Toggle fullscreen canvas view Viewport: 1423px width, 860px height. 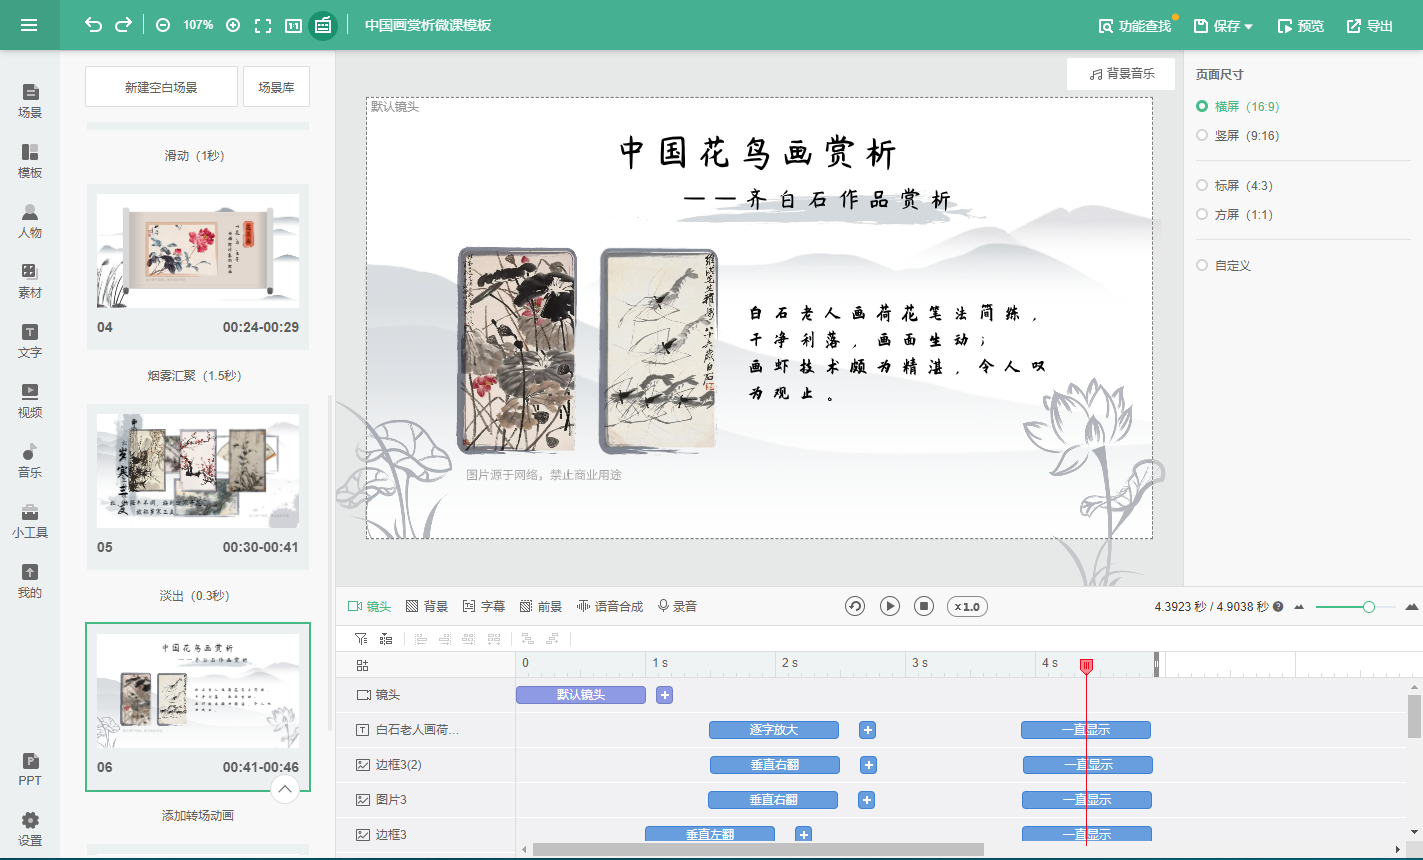click(x=263, y=25)
